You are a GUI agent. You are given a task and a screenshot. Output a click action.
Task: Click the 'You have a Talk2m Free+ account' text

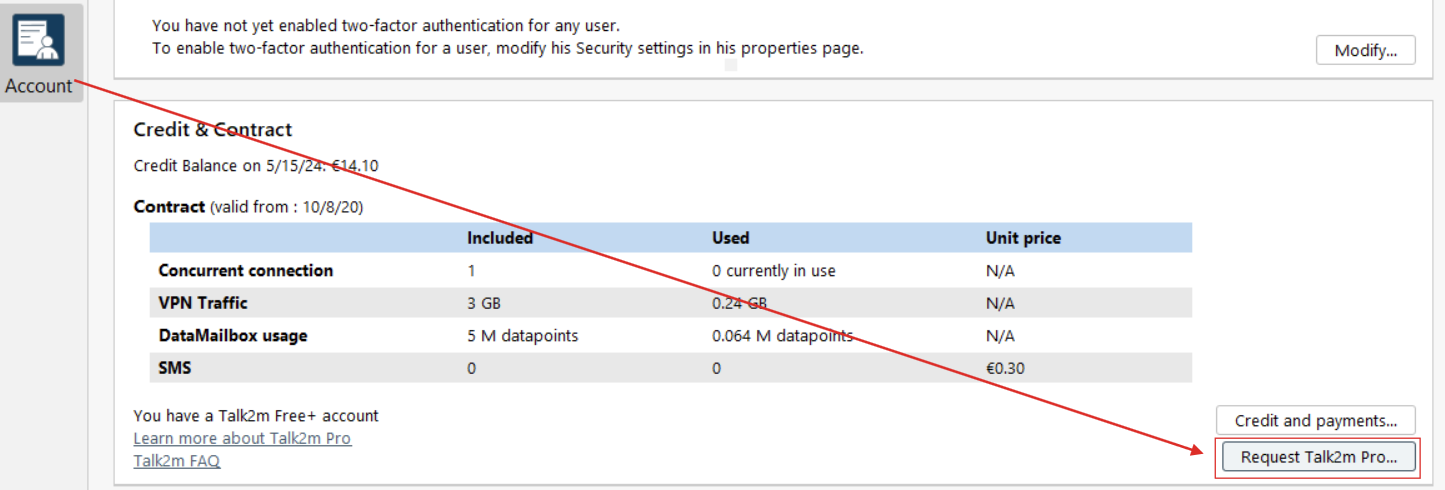[256, 415]
